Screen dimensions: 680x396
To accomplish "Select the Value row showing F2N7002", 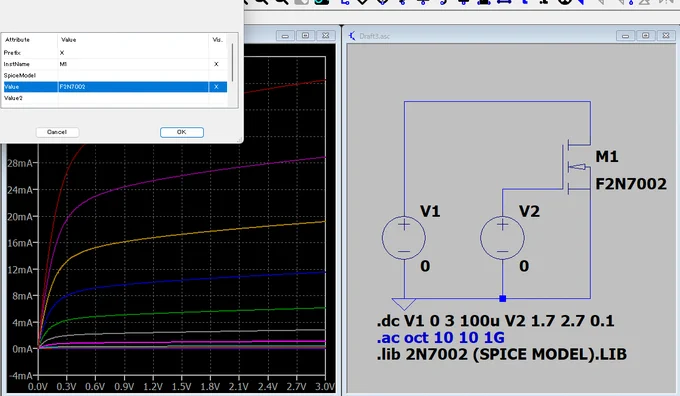I will (x=115, y=87).
